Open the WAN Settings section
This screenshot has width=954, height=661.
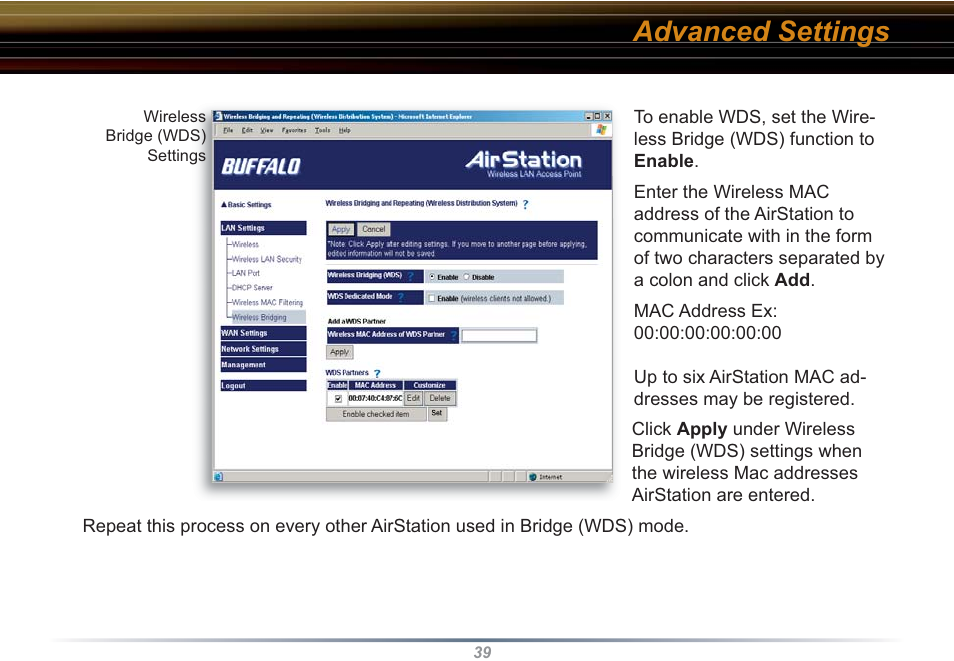263,333
